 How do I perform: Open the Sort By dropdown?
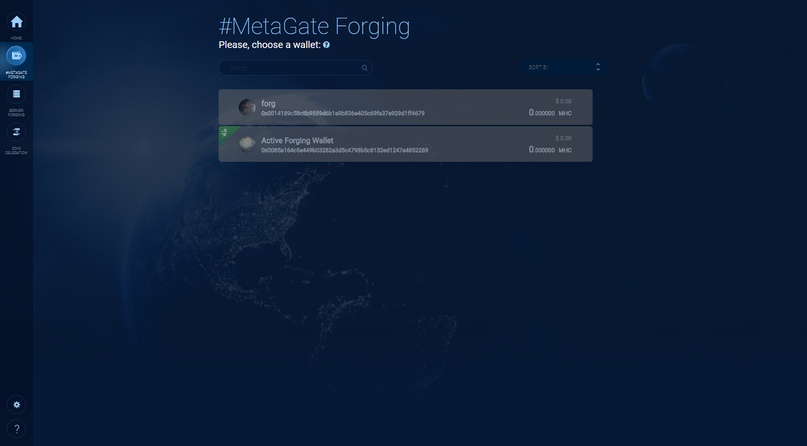point(562,67)
